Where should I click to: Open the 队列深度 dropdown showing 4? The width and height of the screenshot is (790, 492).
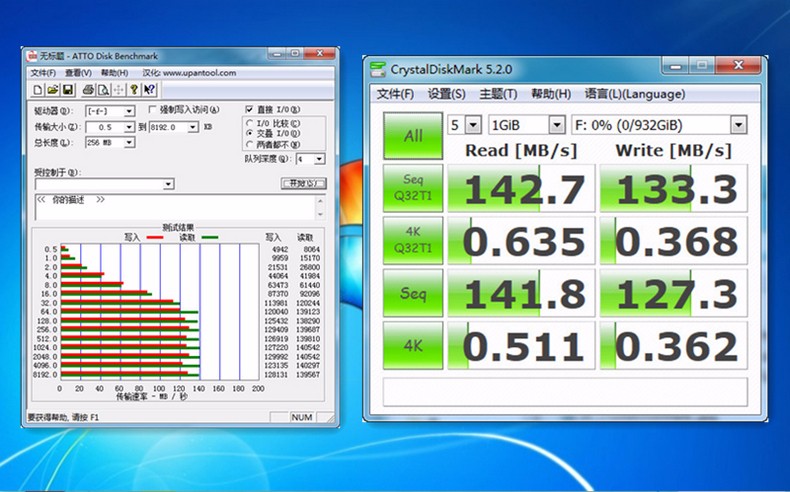[319, 159]
